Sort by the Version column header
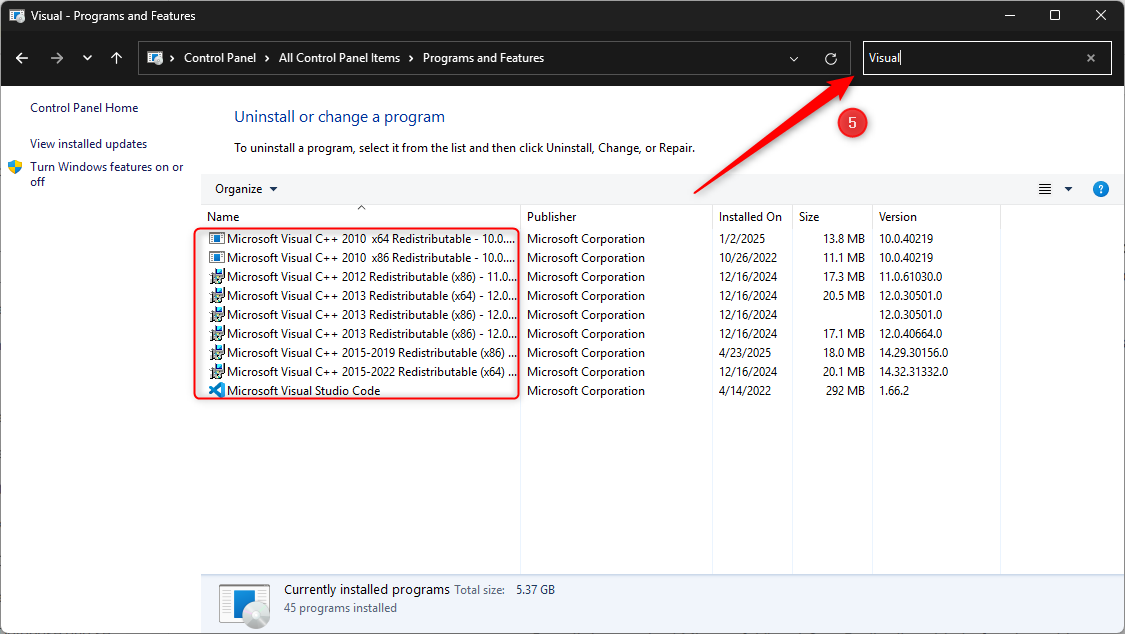 pyautogui.click(x=936, y=217)
